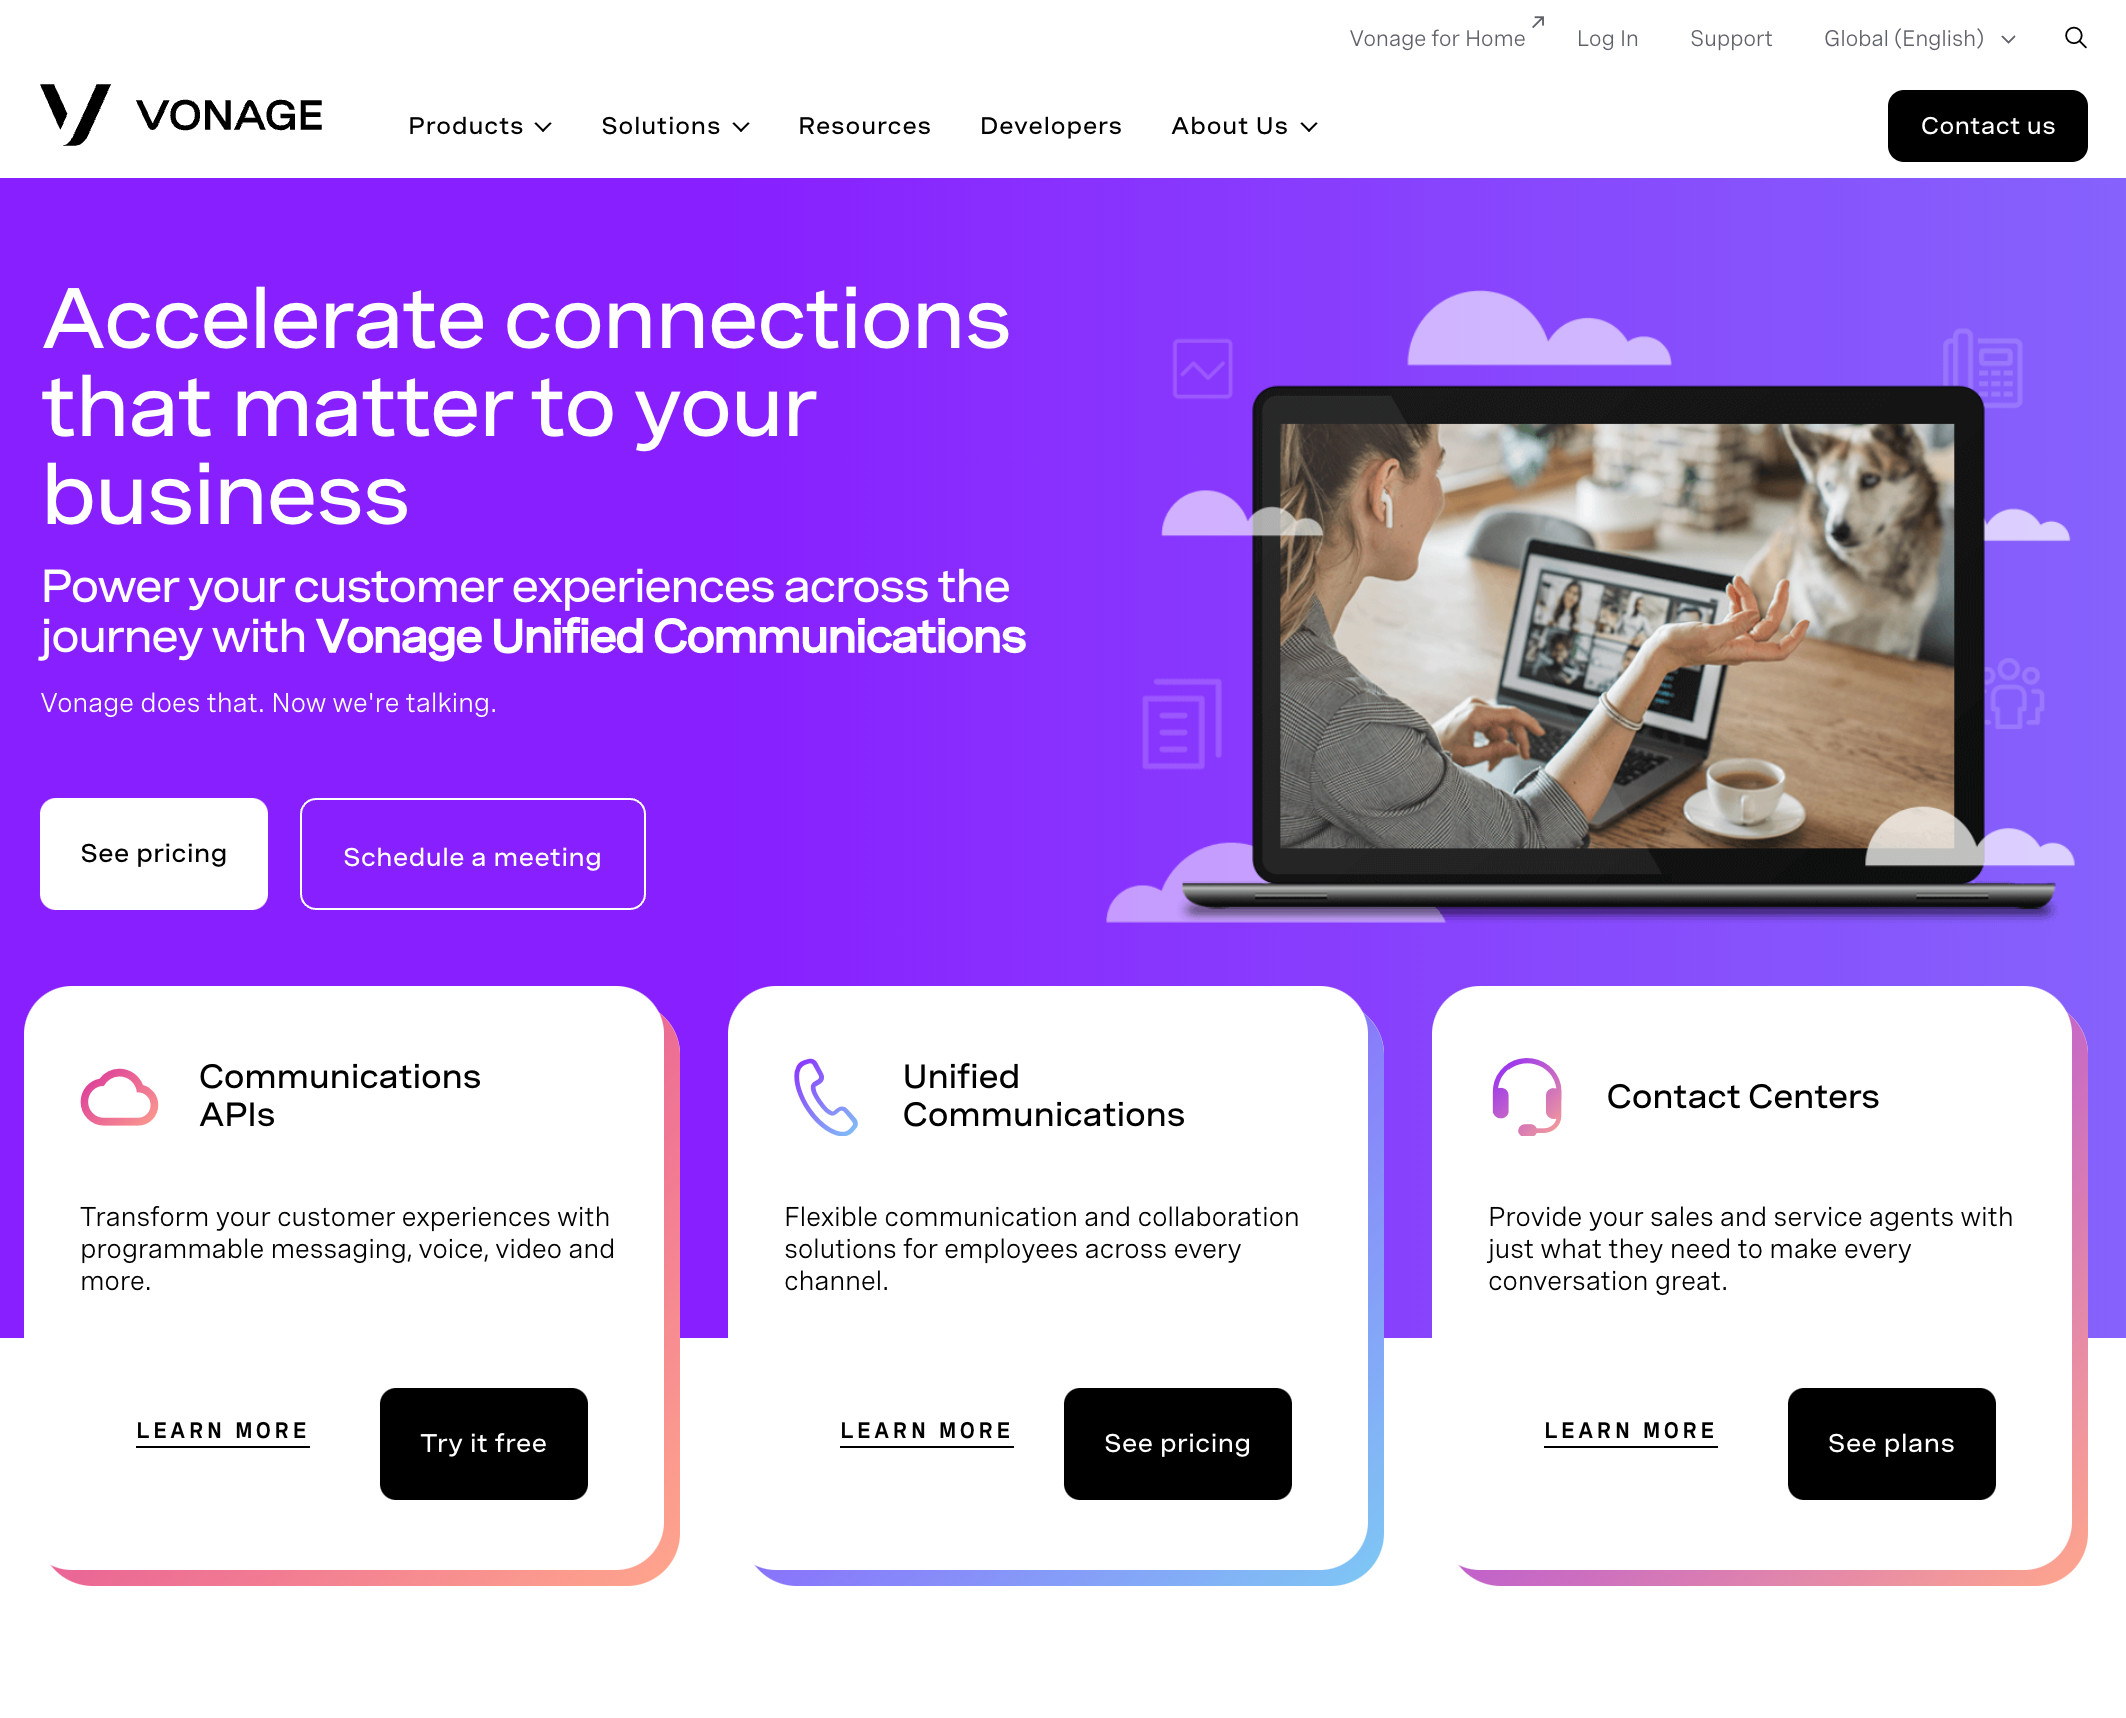Click the LEARN MORE link for Contact Centers
Screen dimensions: 2126x1718
pos(1630,1429)
